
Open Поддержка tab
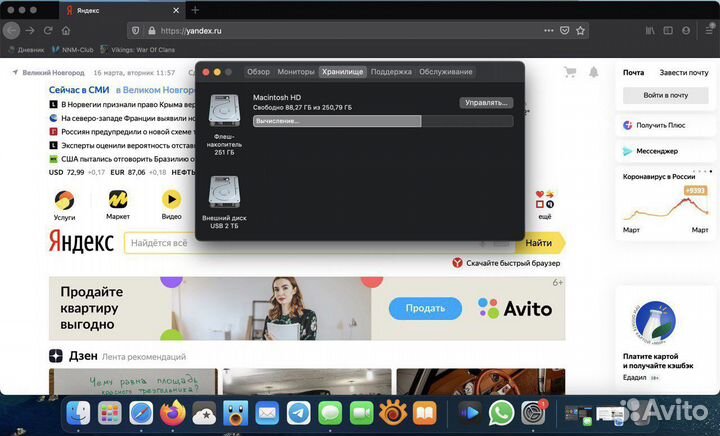pyautogui.click(x=391, y=72)
